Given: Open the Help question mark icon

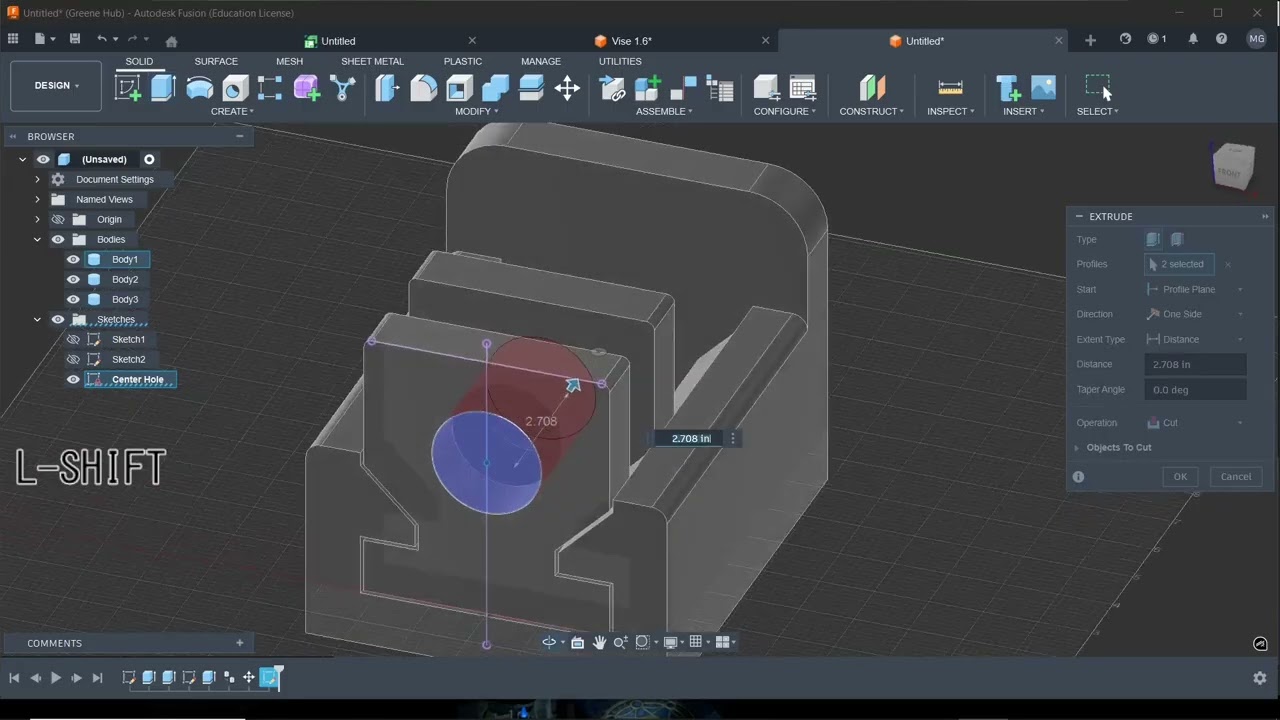Looking at the screenshot, I should pyautogui.click(x=1221, y=39).
